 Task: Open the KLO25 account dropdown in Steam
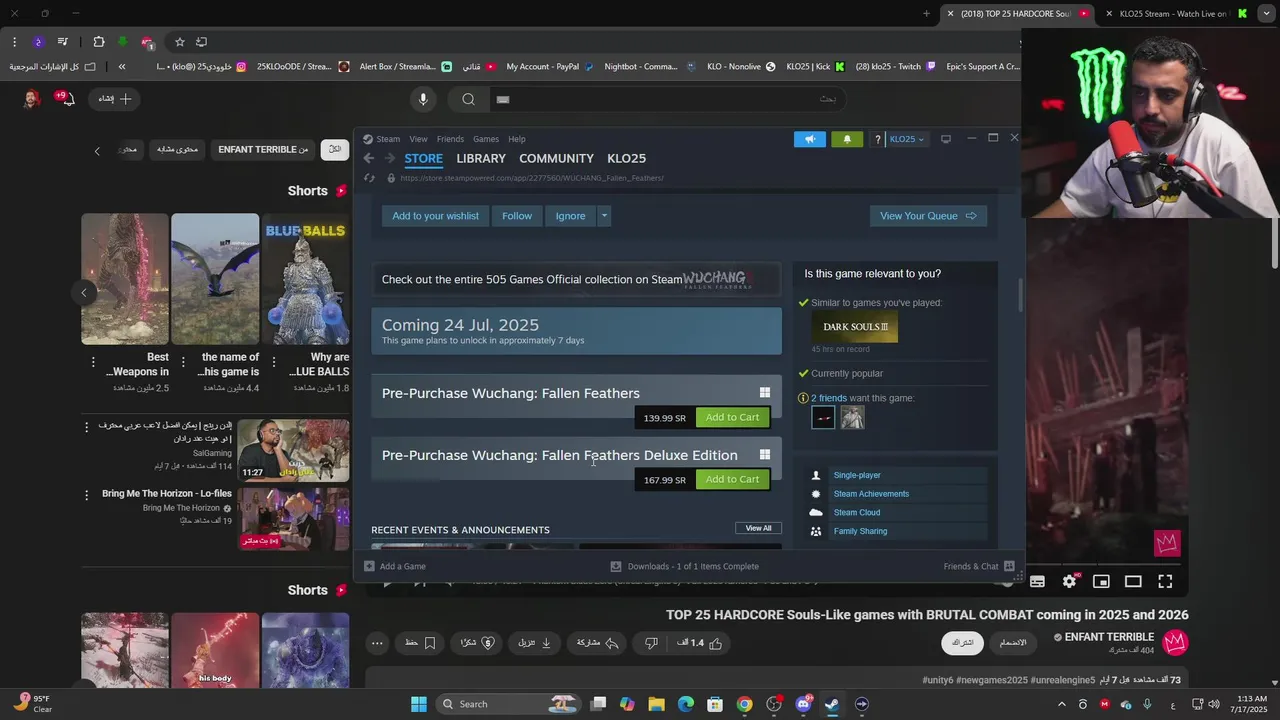click(907, 139)
